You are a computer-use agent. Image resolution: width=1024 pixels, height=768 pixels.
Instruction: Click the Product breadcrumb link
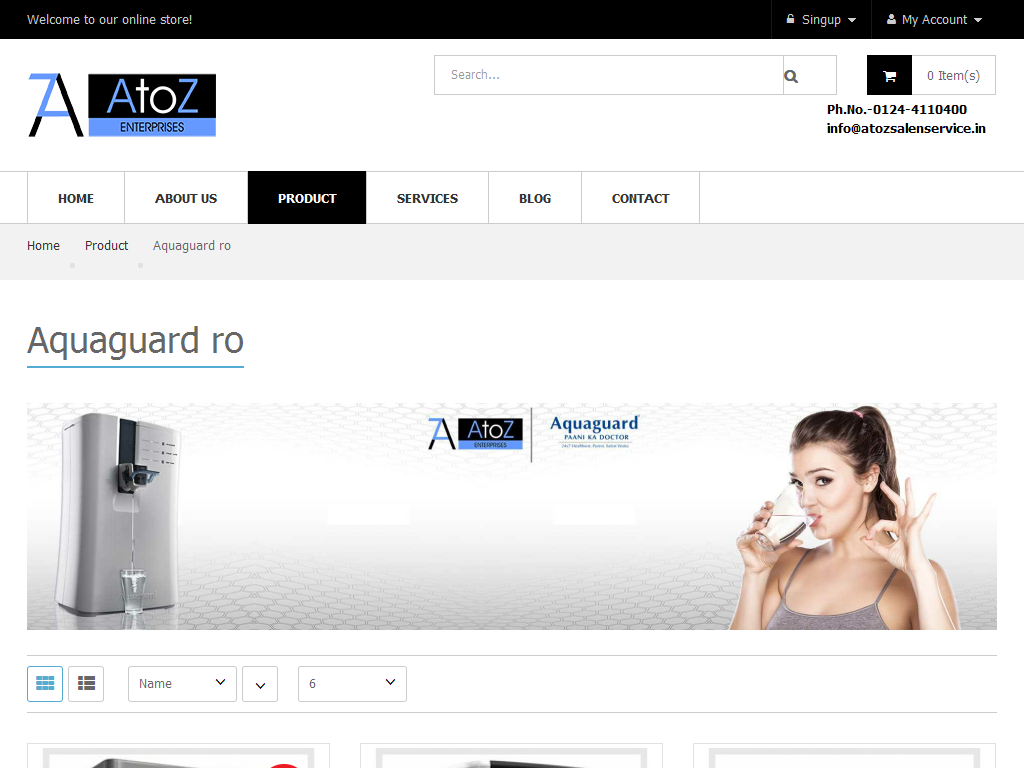(x=106, y=246)
